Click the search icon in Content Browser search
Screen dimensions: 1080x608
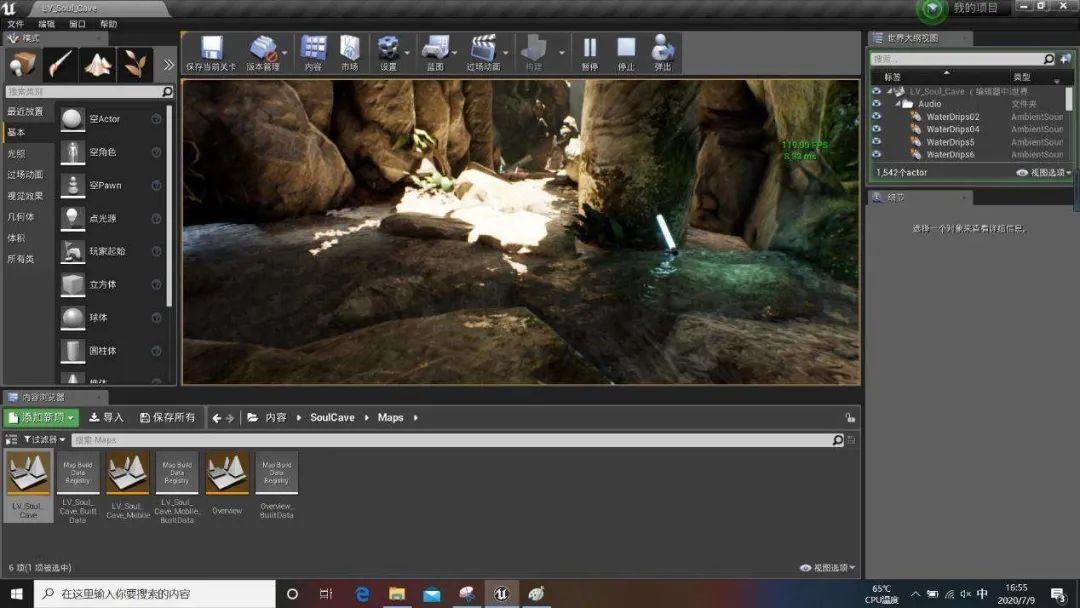(838, 440)
